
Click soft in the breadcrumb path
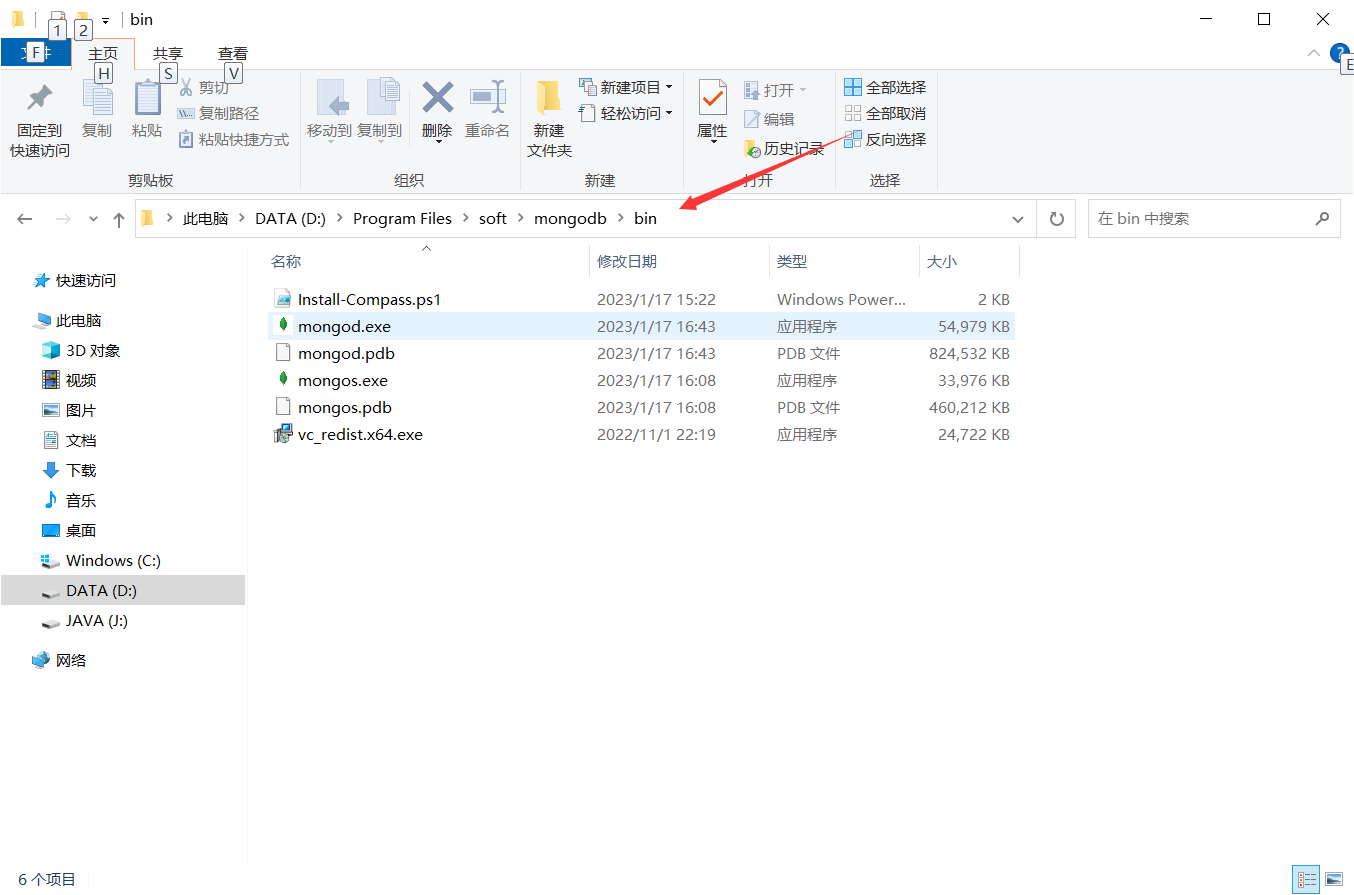[493, 219]
